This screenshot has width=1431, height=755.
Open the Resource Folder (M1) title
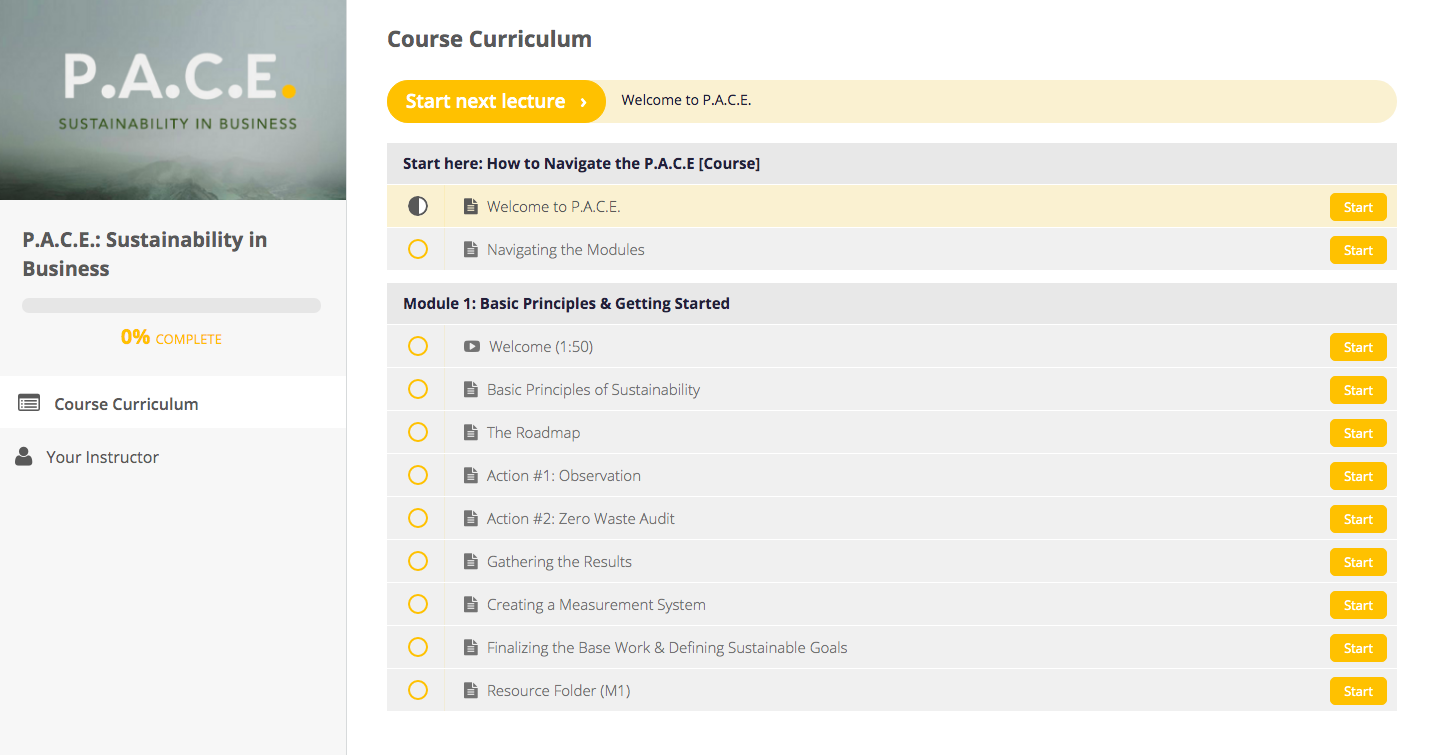[x=558, y=691]
